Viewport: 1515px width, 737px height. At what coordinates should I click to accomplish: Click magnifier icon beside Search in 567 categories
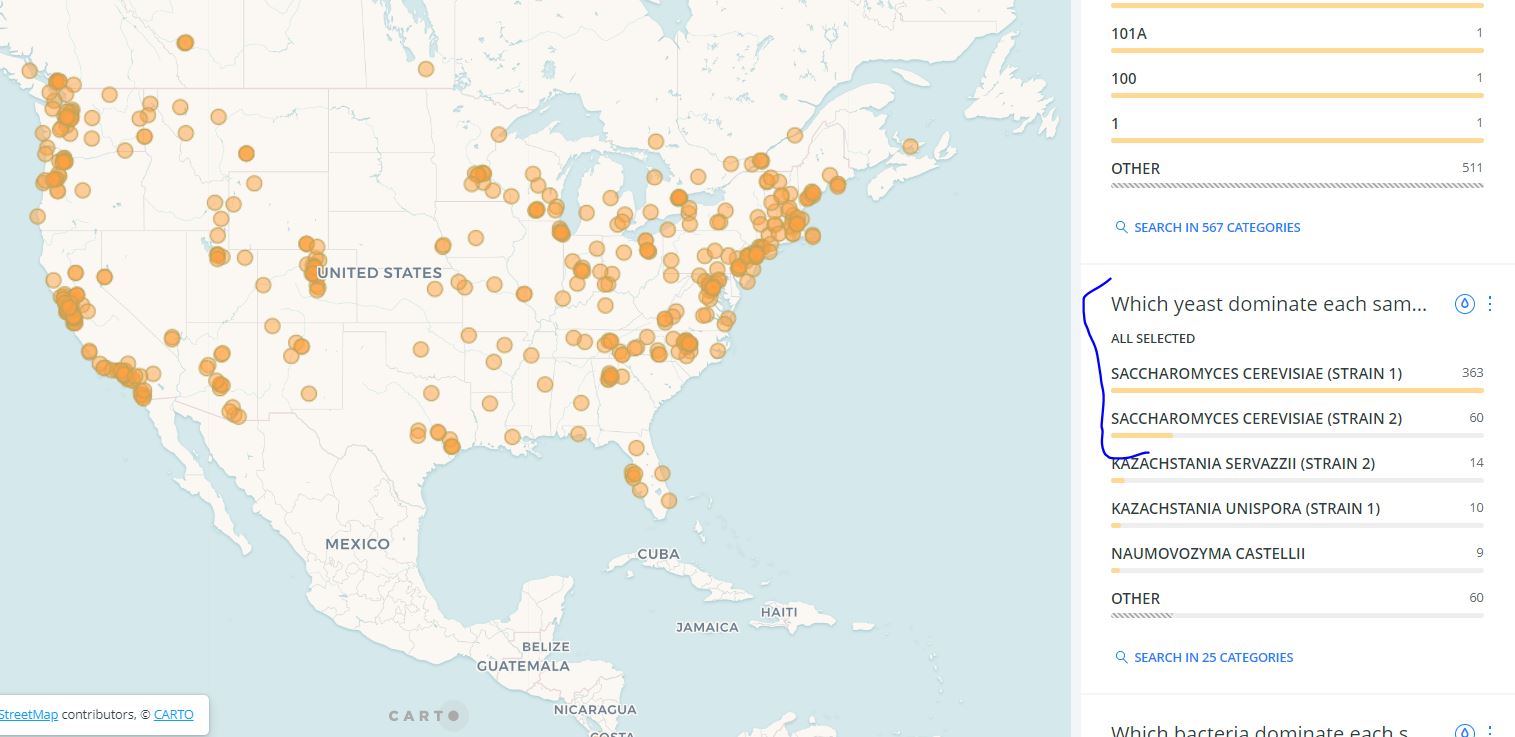[x=1121, y=228]
